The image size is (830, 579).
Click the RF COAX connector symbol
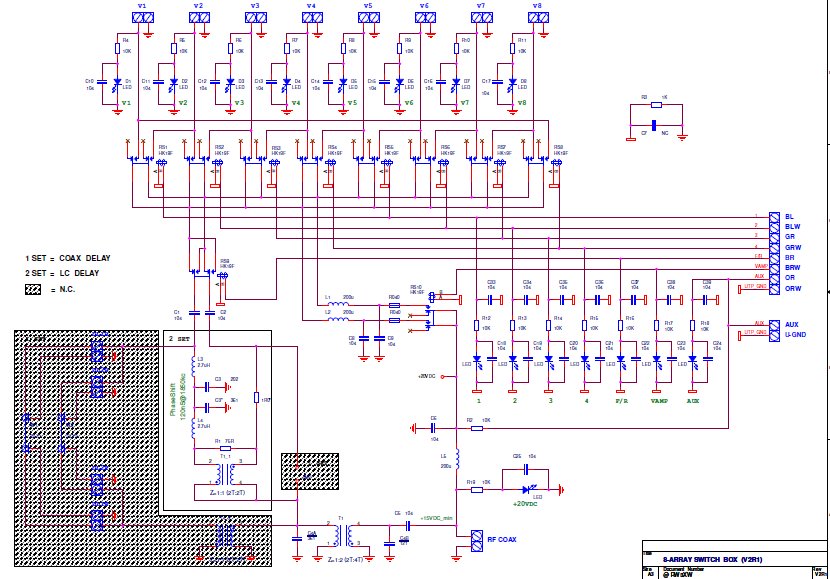(477, 541)
